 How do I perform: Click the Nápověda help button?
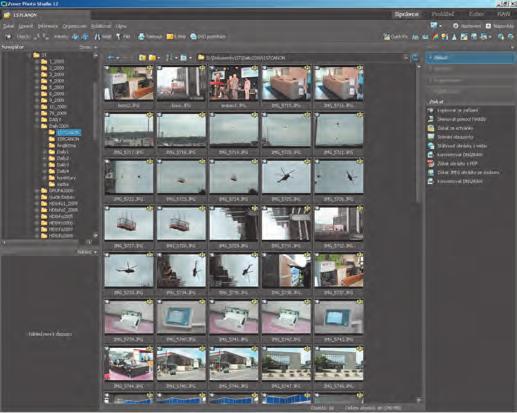[x=499, y=26]
